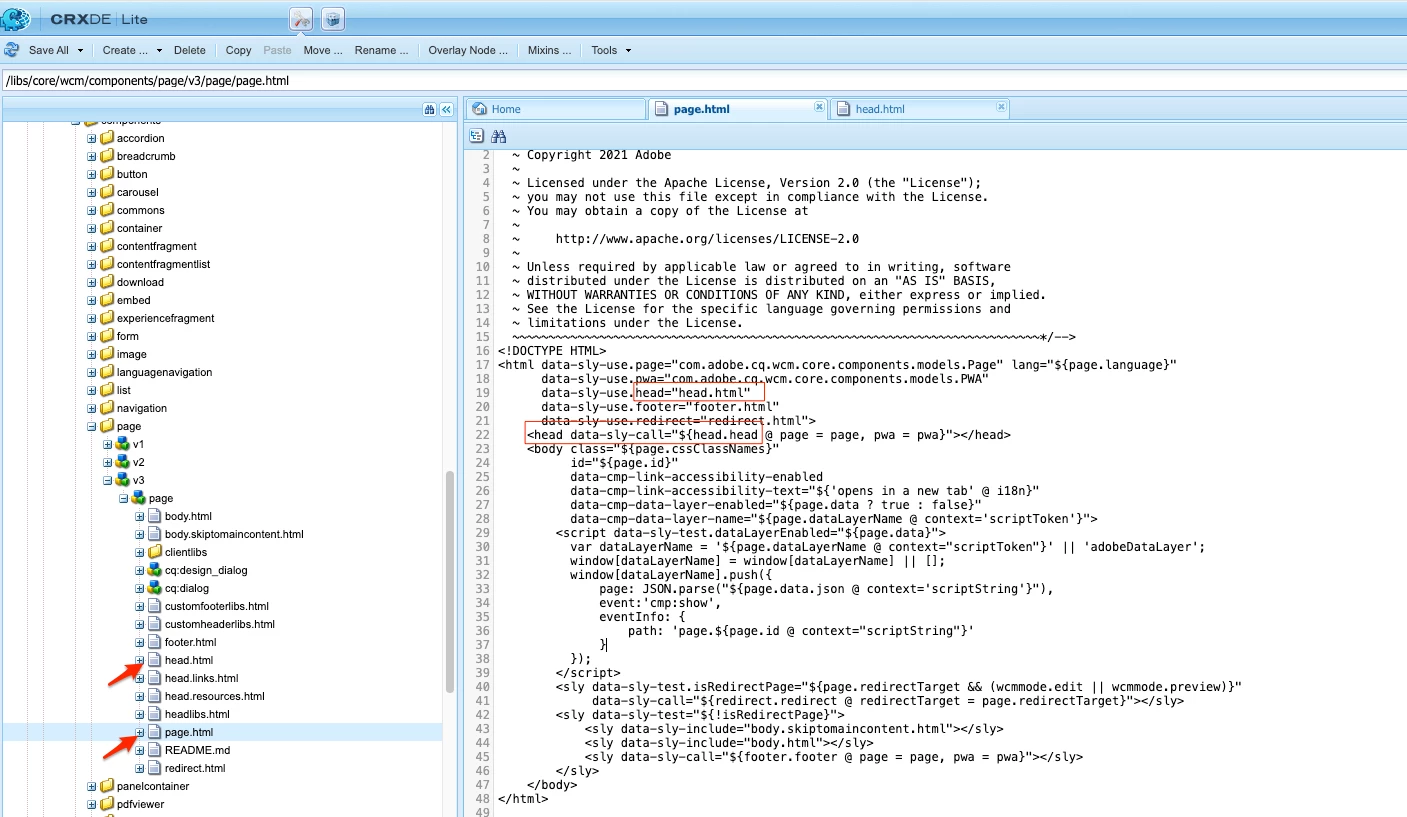Click the cq:design_dialog node icon
1407x817 pixels.
155,570
